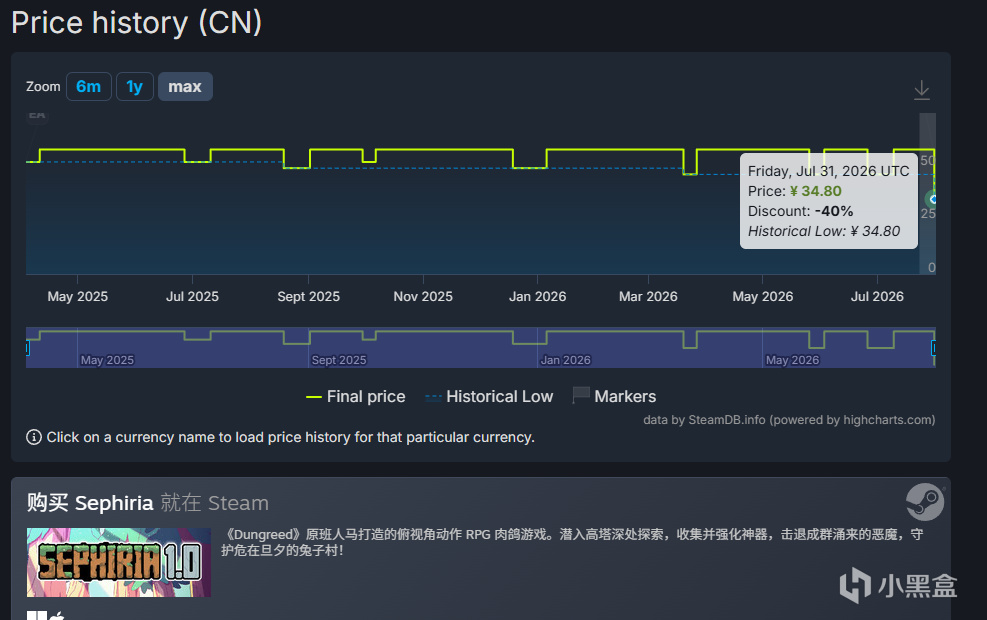Click the Apple platform icon below thumbnail
The image size is (987, 620).
coord(57,616)
